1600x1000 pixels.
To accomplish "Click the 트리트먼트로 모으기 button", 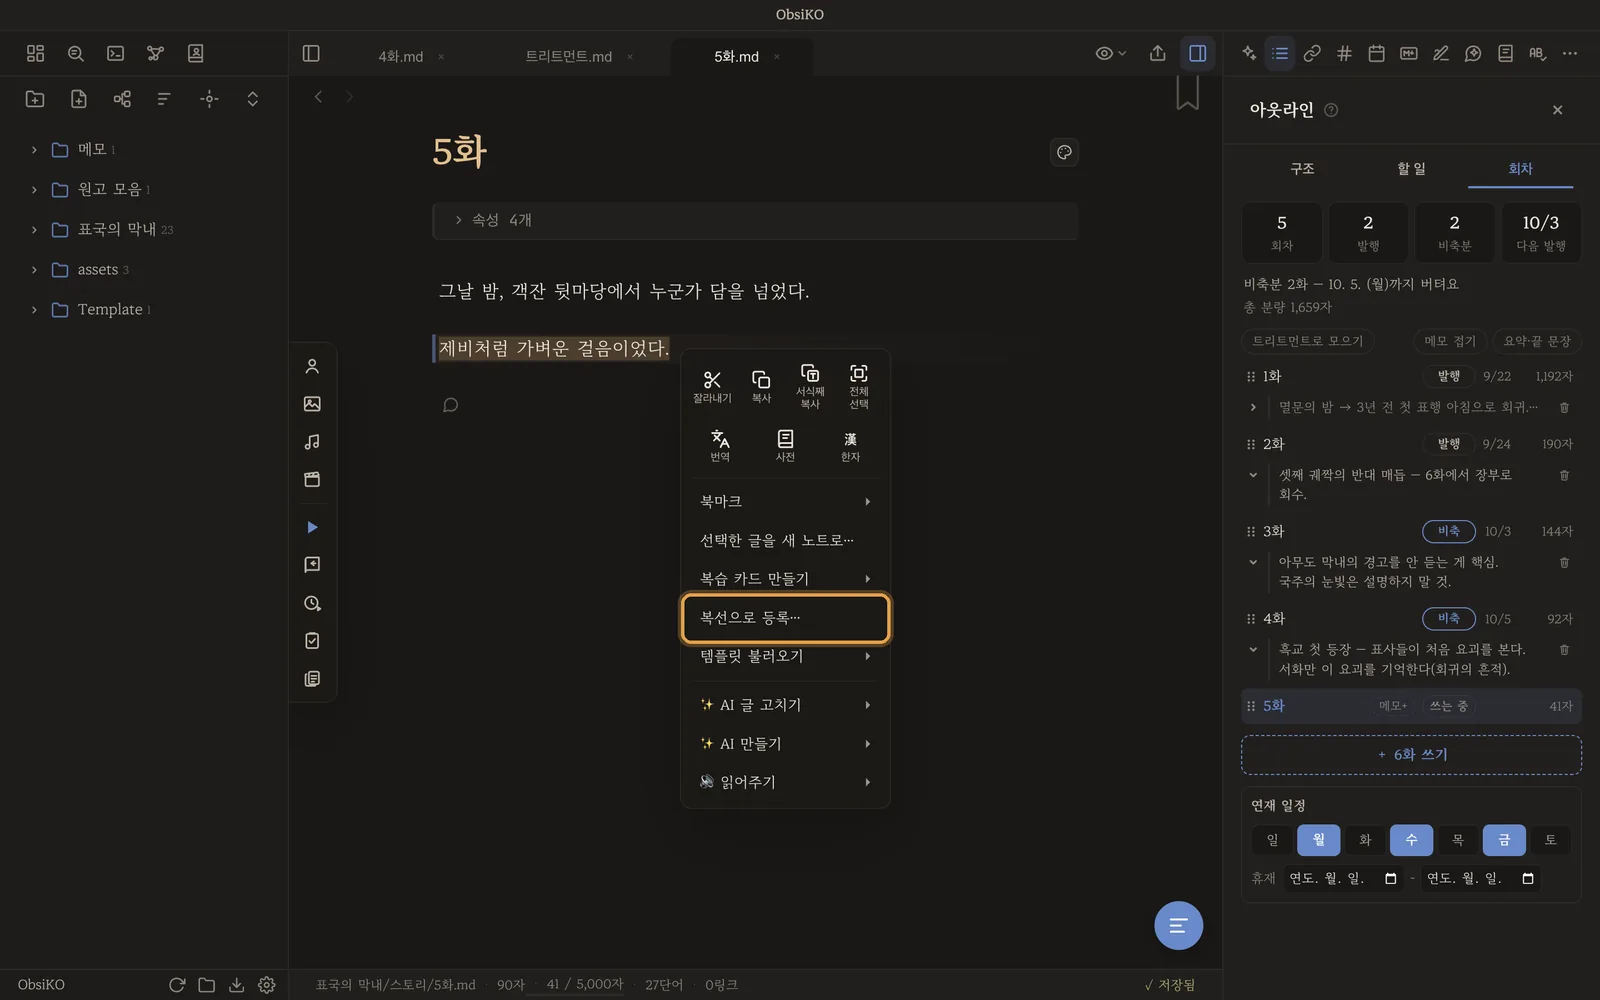I will pos(1308,341).
